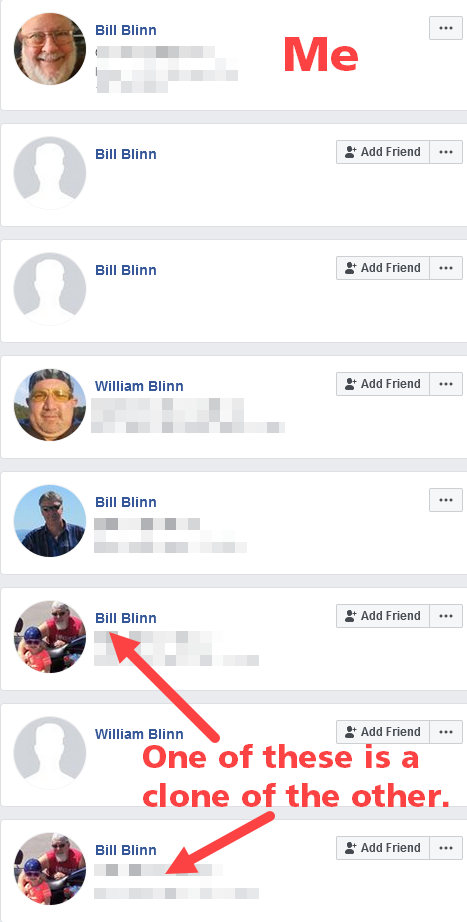Viewport: 467px width, 922px height.
Task: Open smiling white-bearded man's profile photo
Action: pyautogui.click(x=50, y=49)
